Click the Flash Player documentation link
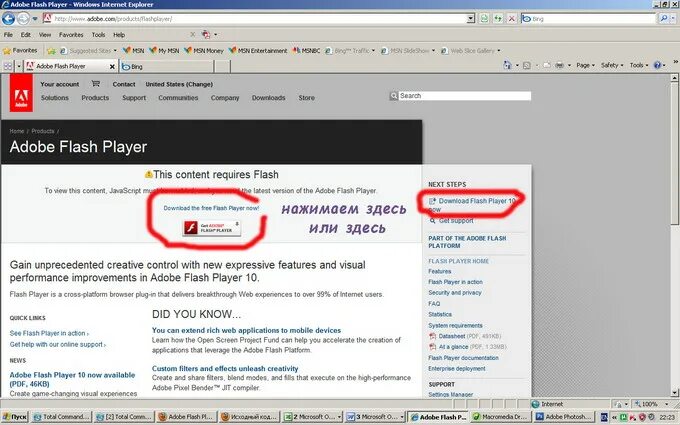 tap(463, 358)
